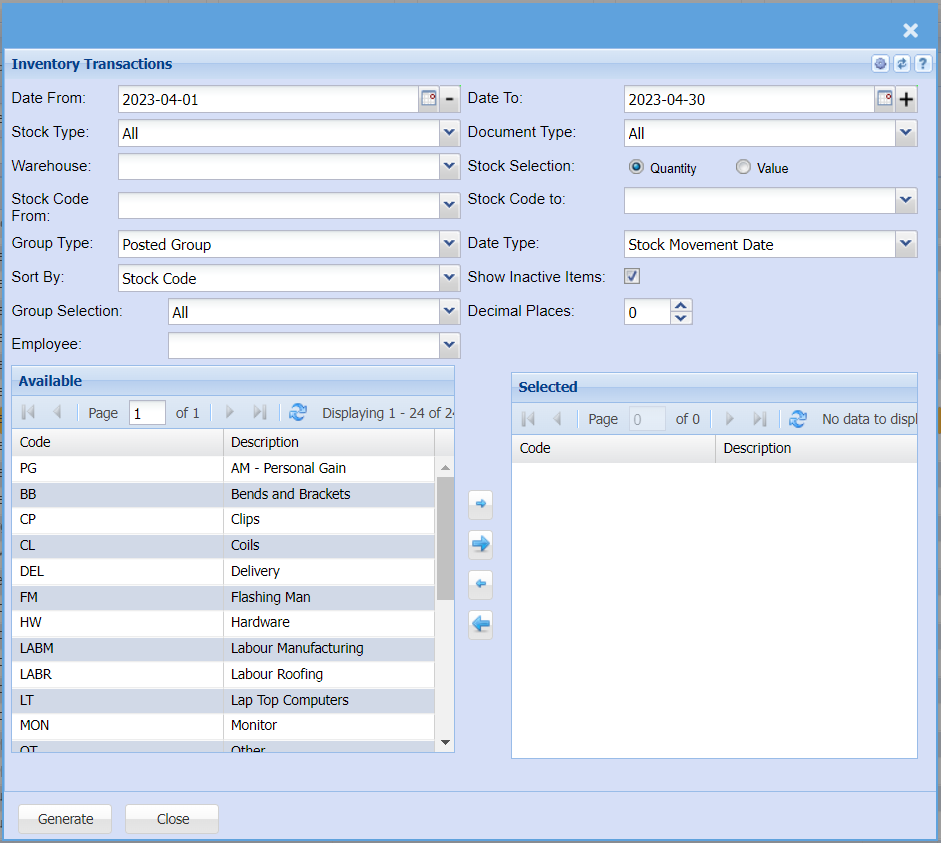Select the Quantity radio button
The image size is (941, 843).
coord(636,167)
